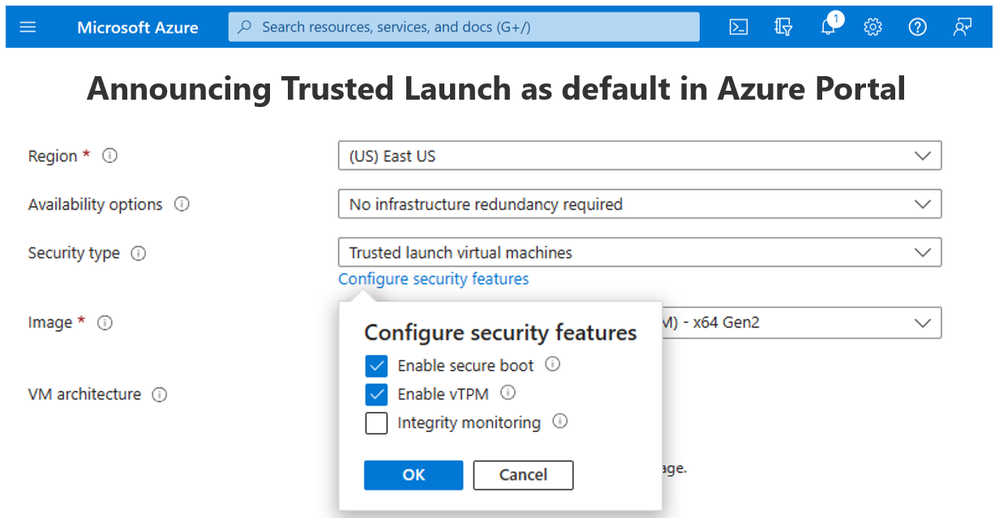The width and height of the screenshot is (999, 531).
Task: Open the Help question mark icon
Action: (917, 27)
